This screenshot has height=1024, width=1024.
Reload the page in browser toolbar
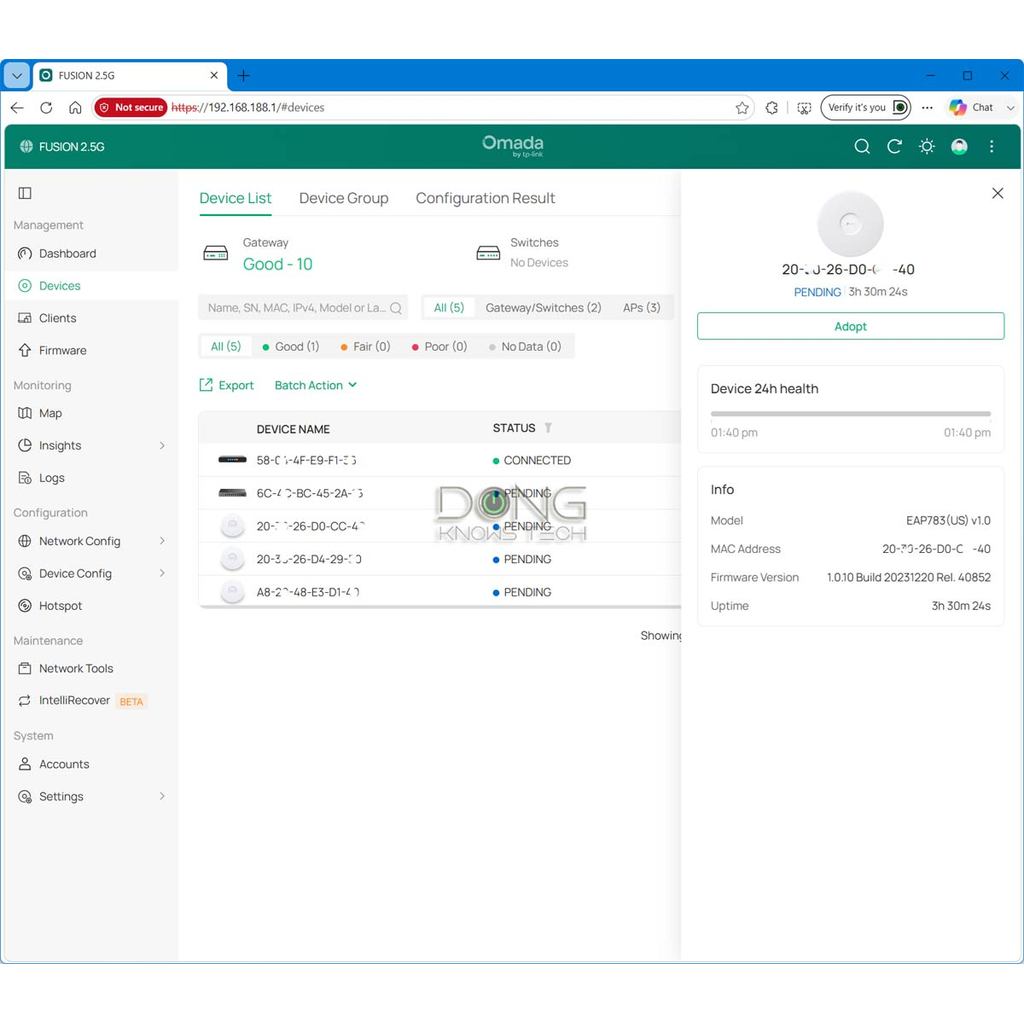click(46, 107)
